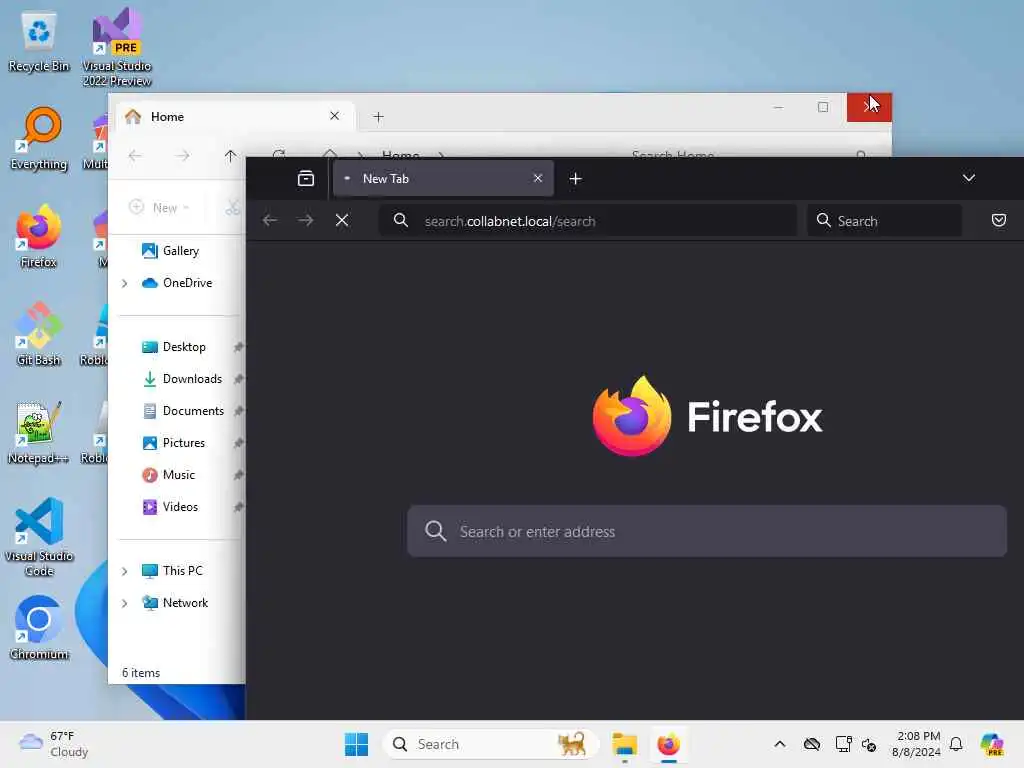Open Desktop folder in Explorer sidebar

click(174, 347)
